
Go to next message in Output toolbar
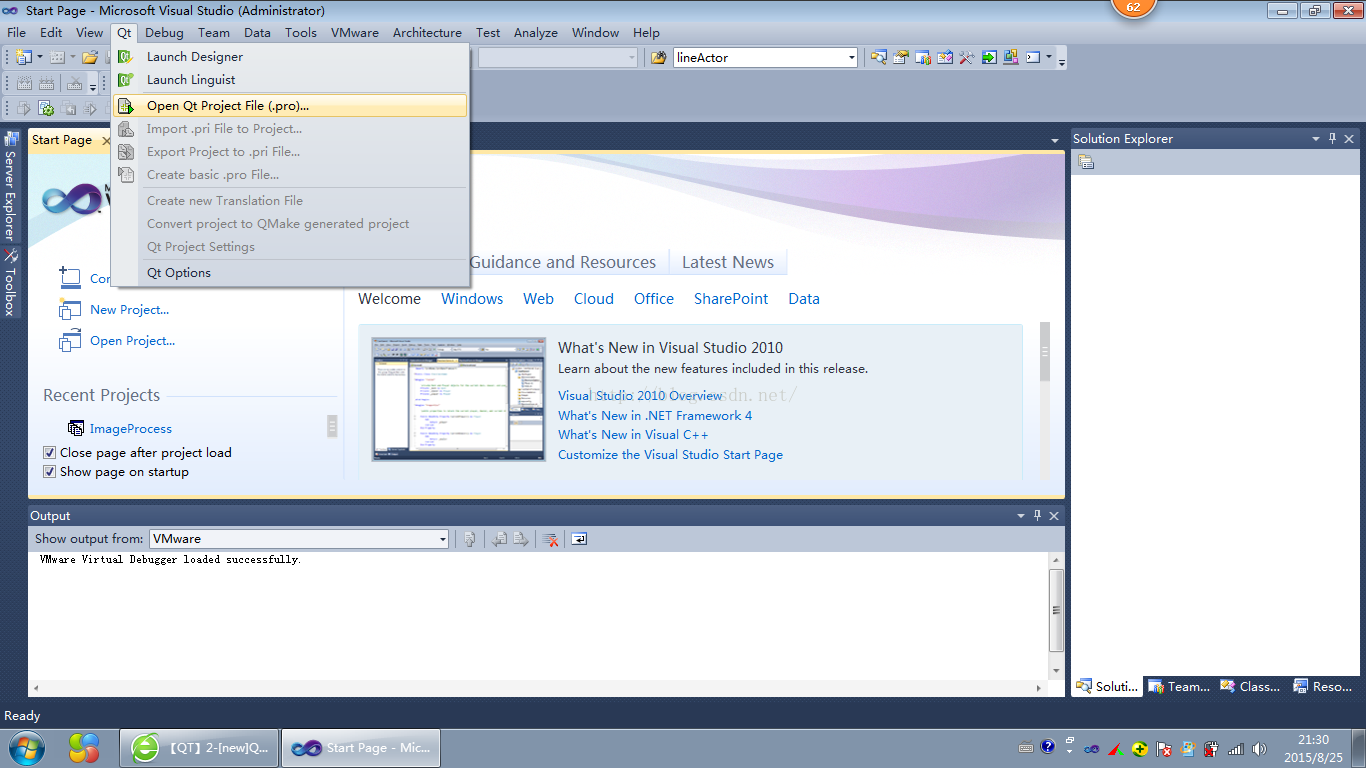pyautogui.click(x=521, y=539)
